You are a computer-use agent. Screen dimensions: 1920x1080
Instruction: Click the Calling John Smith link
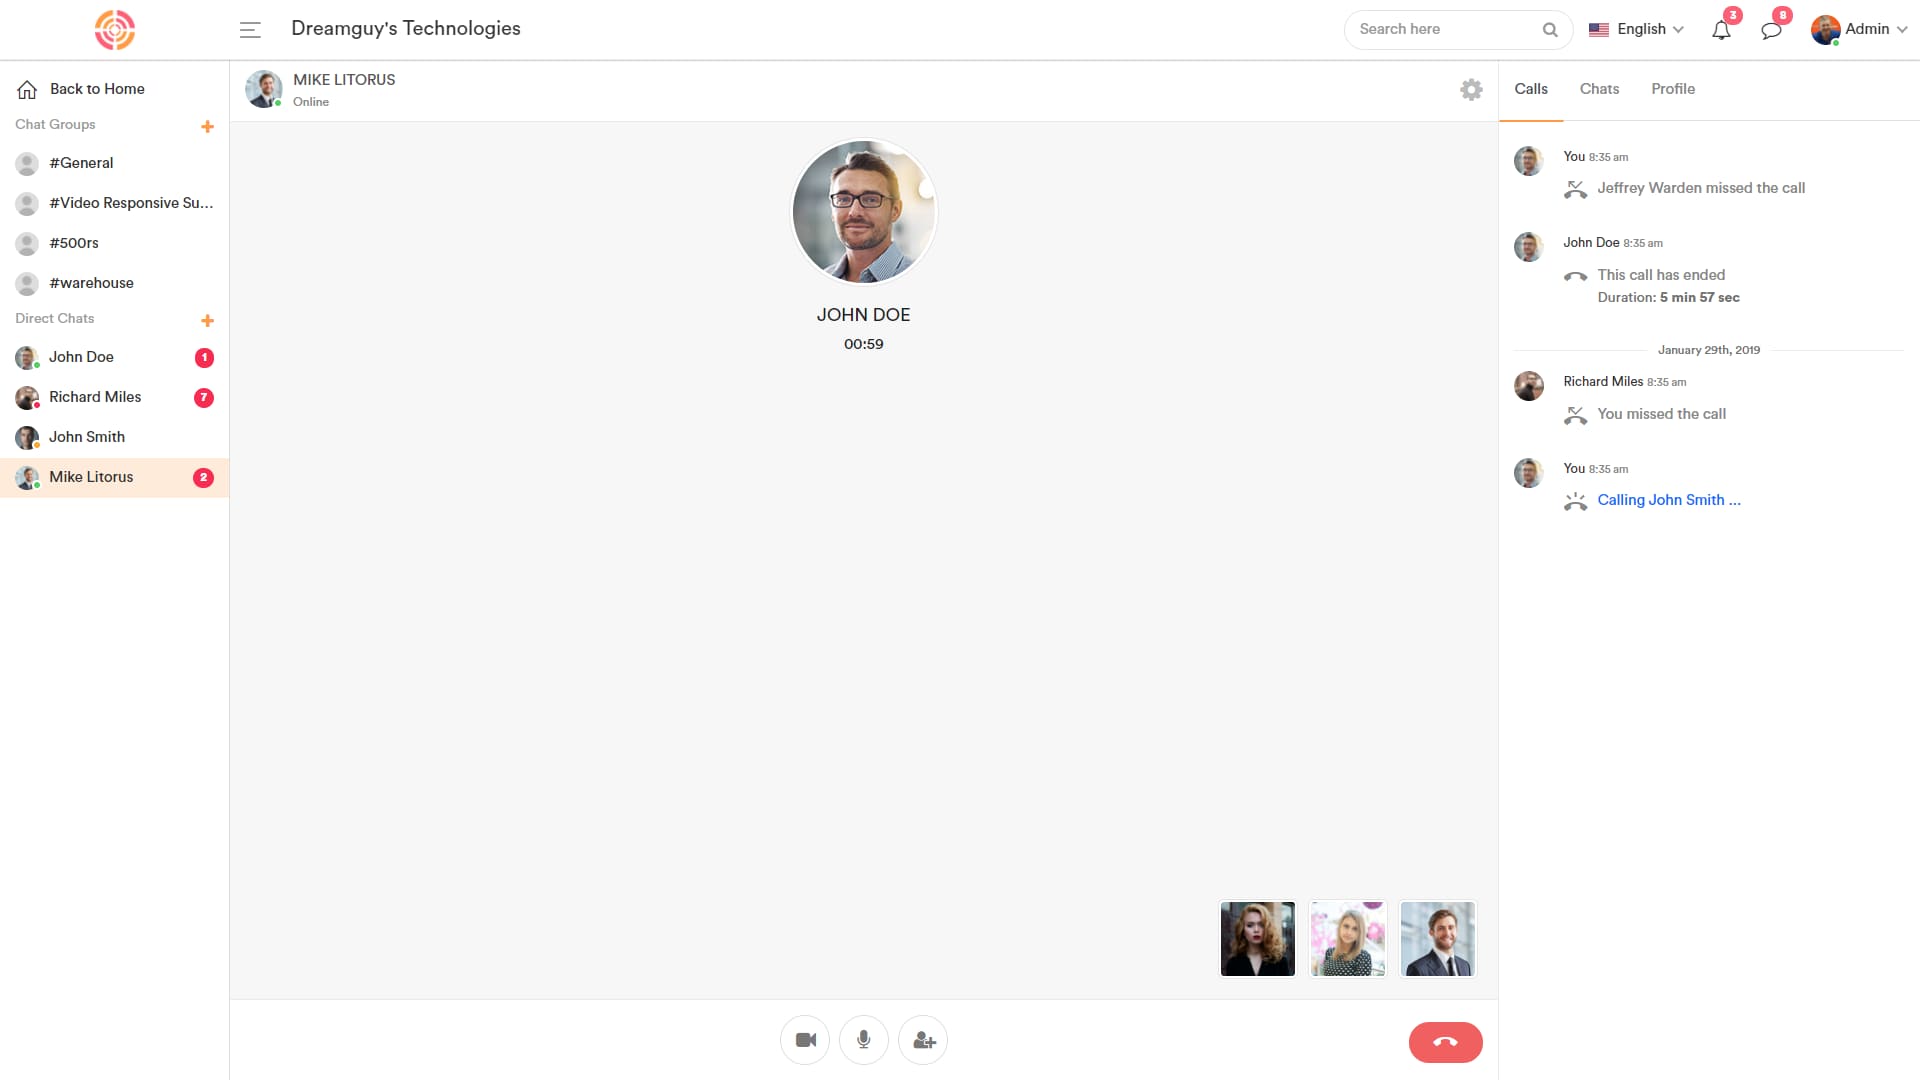click(x=1668, y=500)
